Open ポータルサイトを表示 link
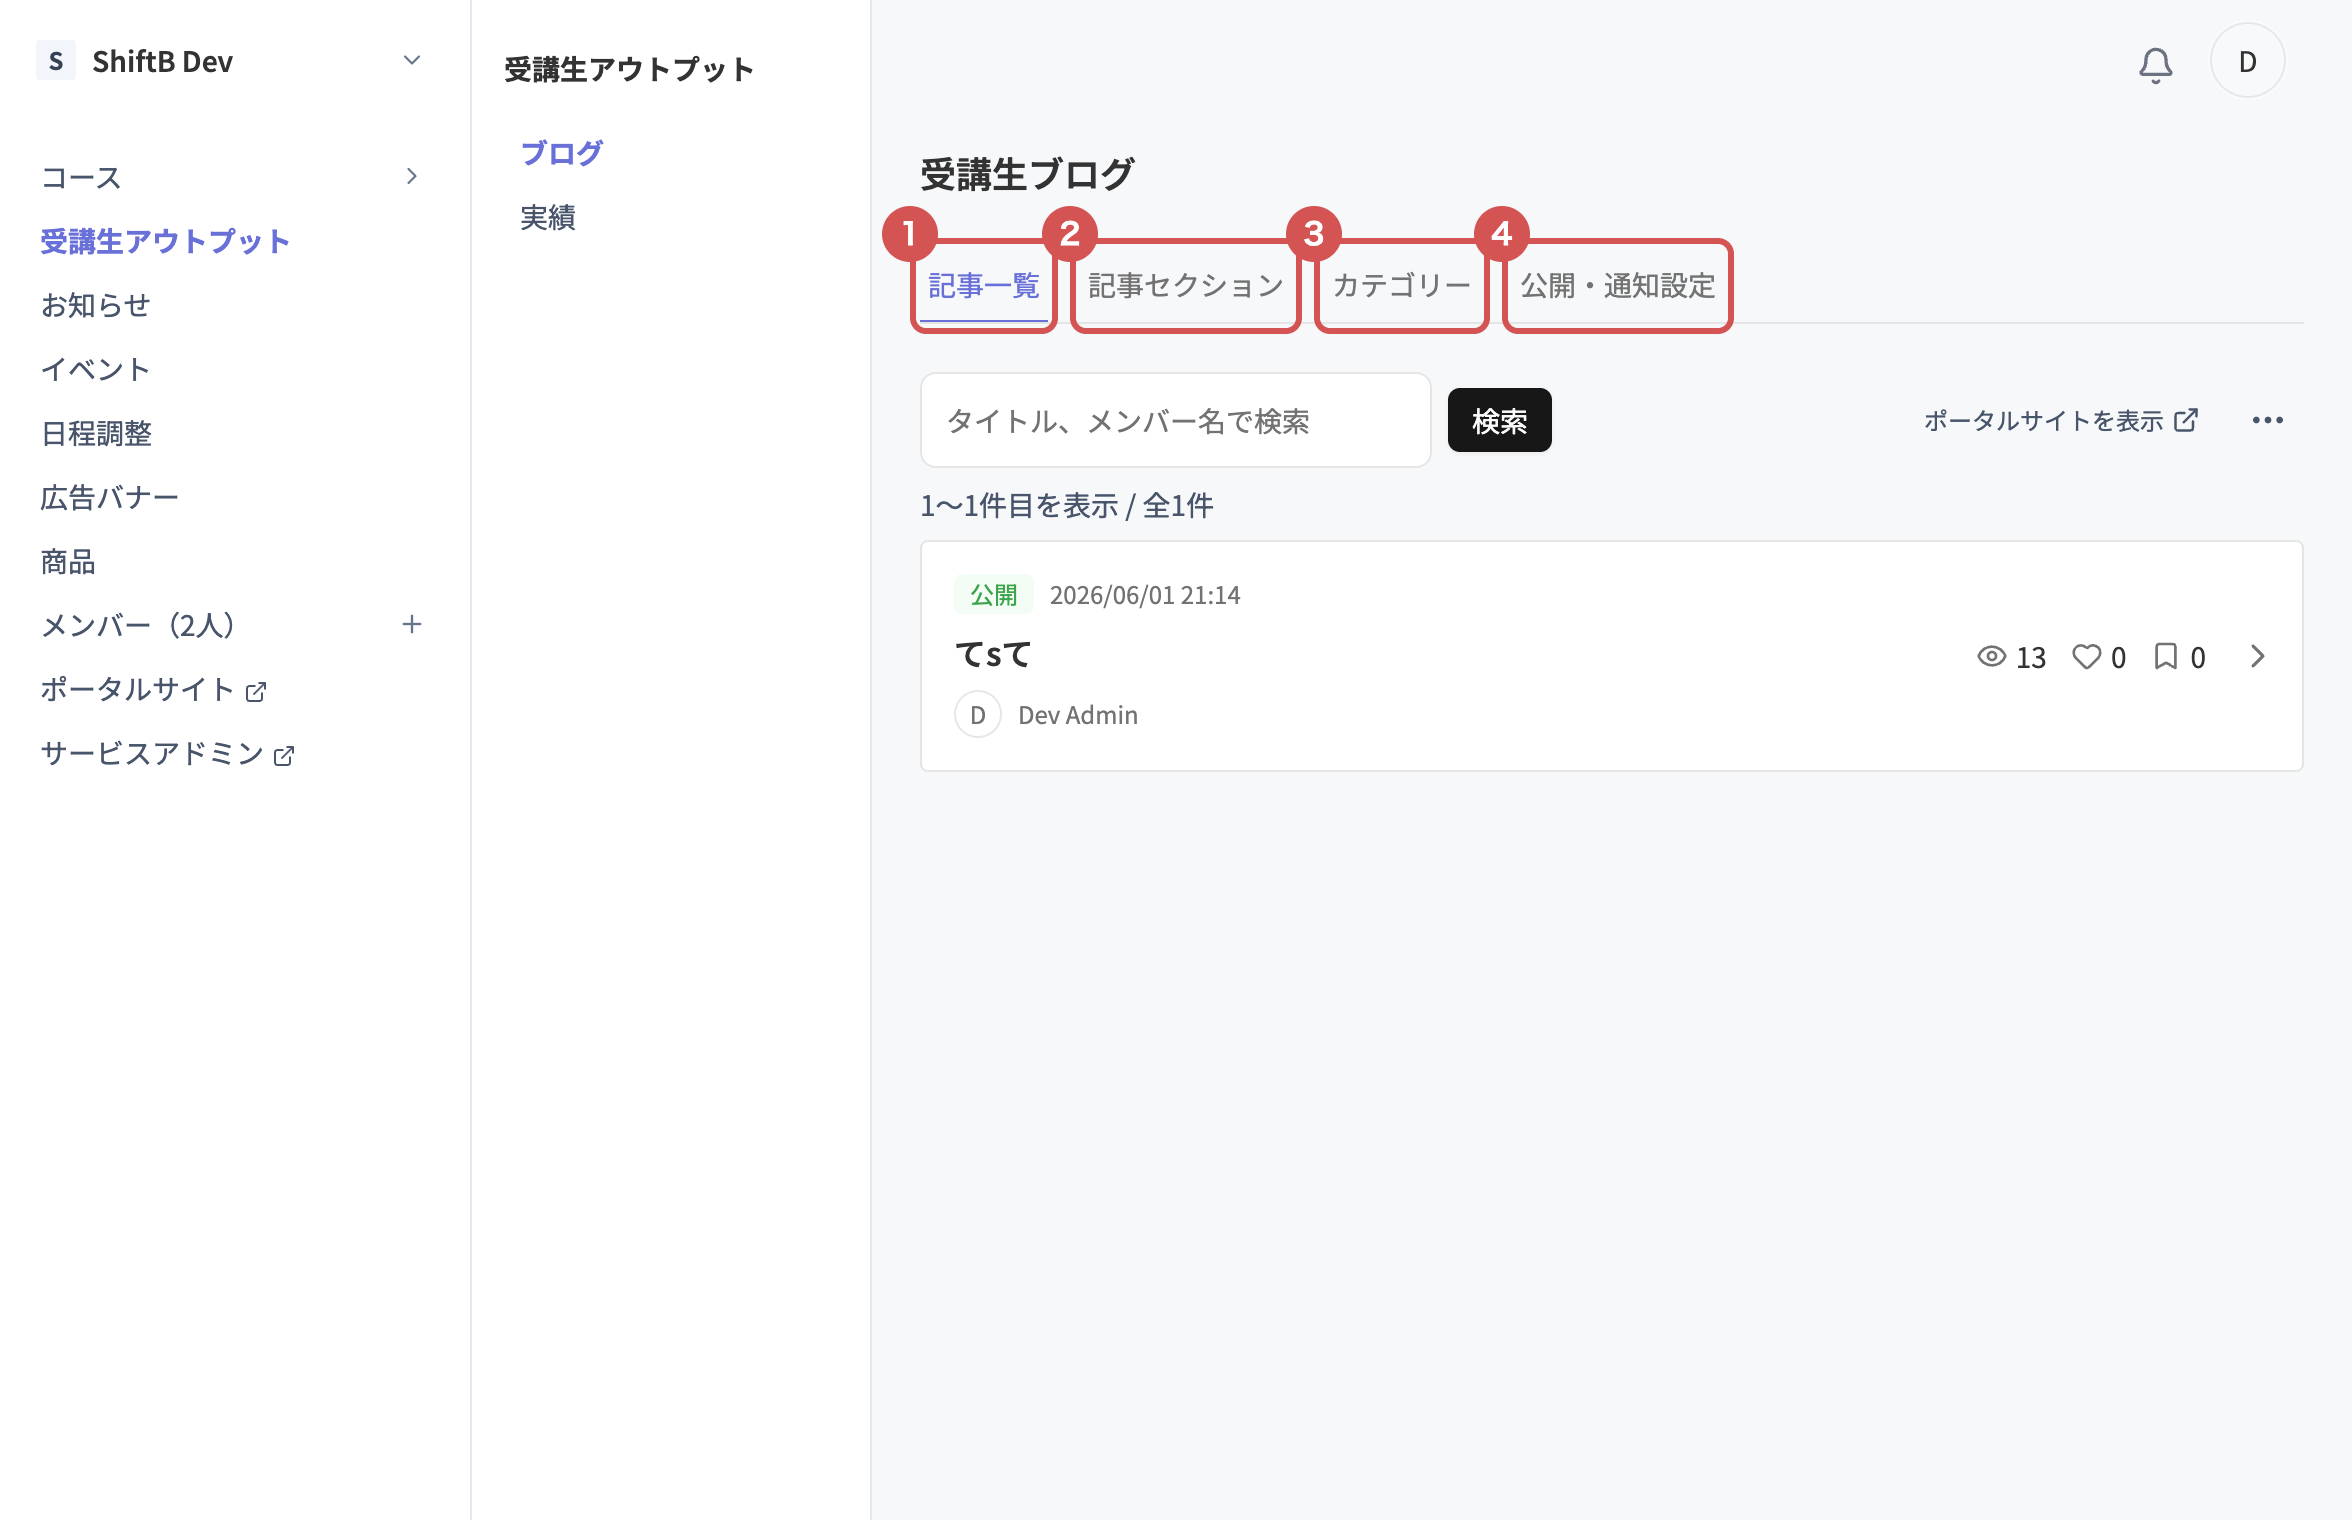The height and width of the screenshot is (1520, 2352). click(2061, 420)
